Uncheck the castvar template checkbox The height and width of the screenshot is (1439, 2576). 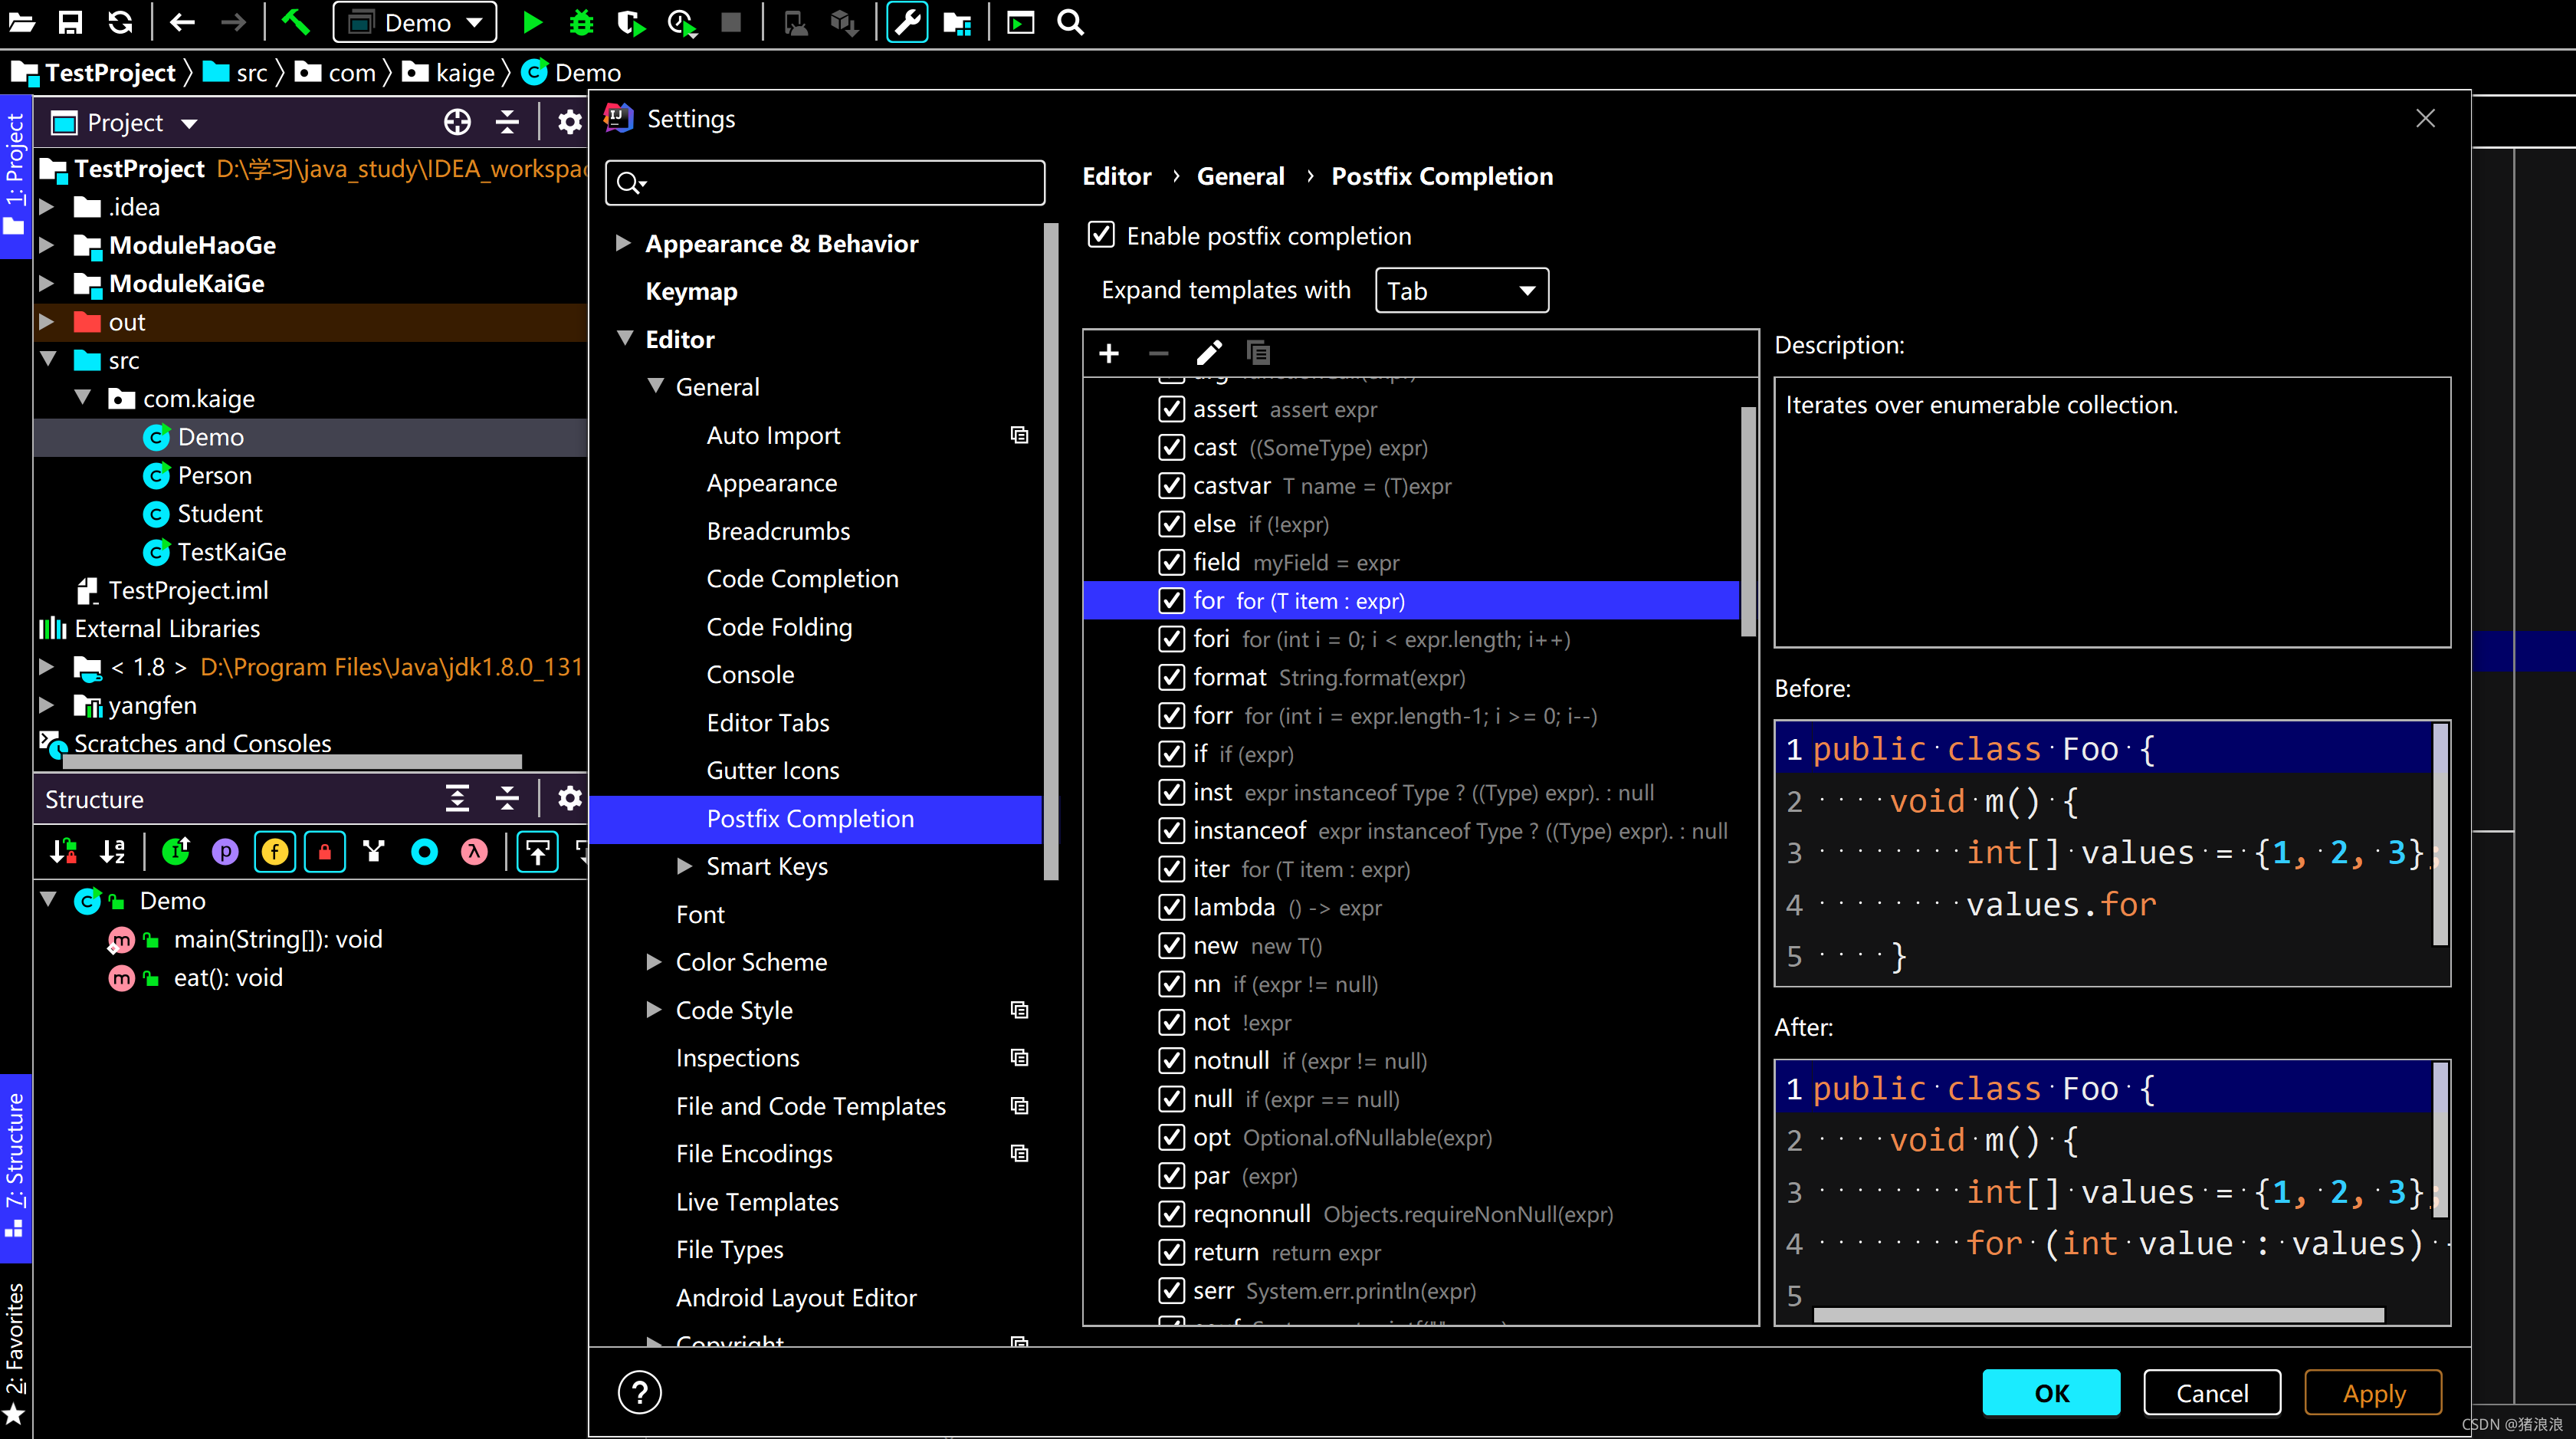tap(1171, 486)
